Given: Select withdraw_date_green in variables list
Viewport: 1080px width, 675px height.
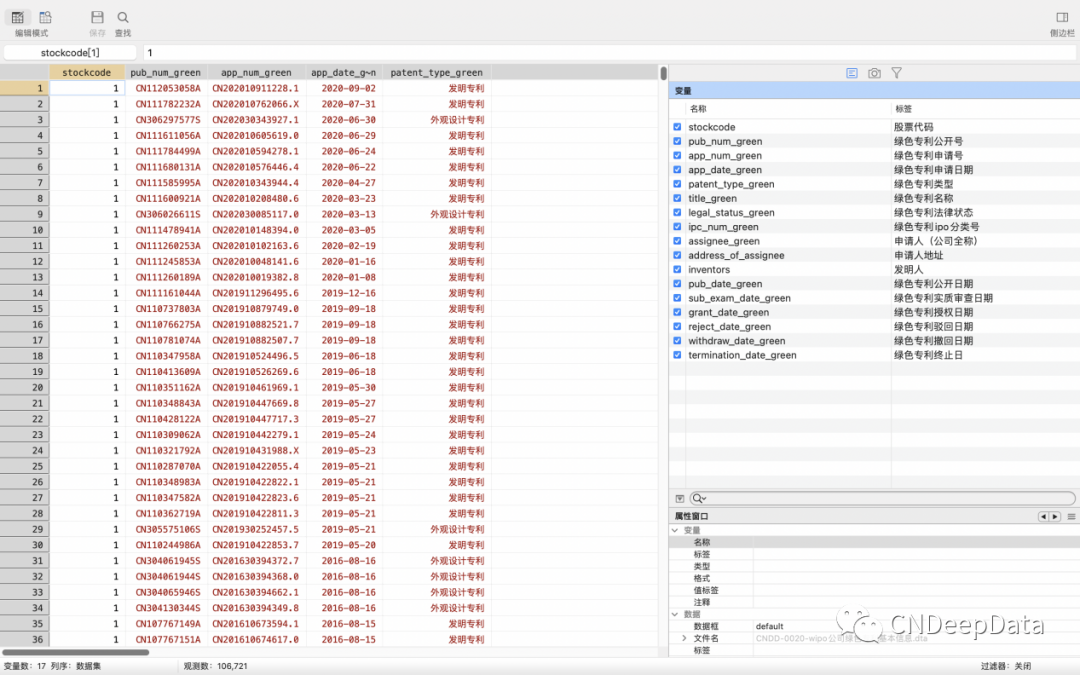Looking at the screenshot, I should click(736, 341).
